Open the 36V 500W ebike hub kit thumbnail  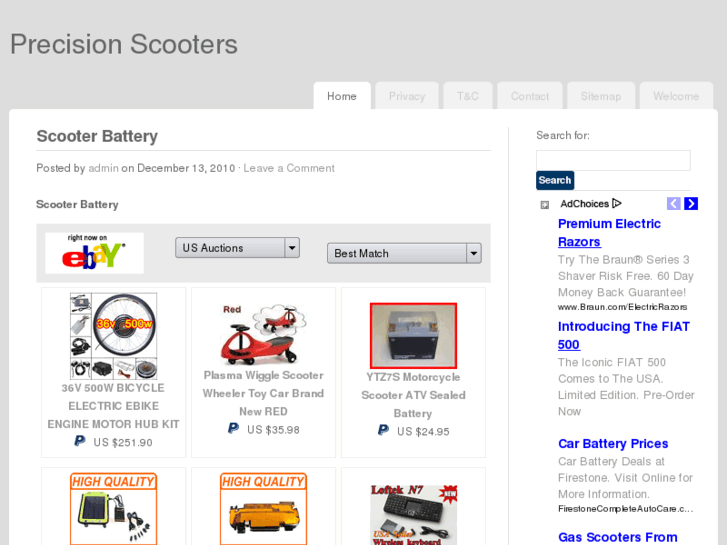114,336
